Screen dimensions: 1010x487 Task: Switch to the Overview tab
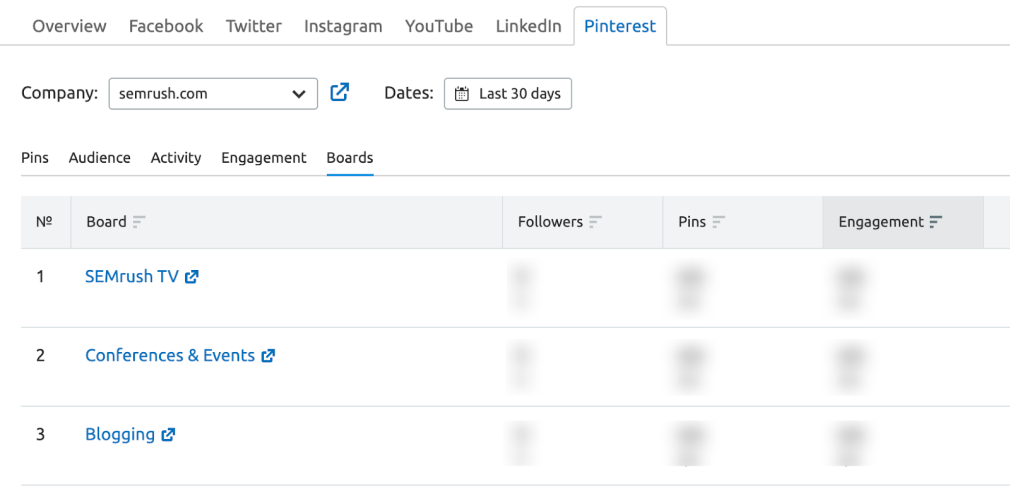point(69,26)
